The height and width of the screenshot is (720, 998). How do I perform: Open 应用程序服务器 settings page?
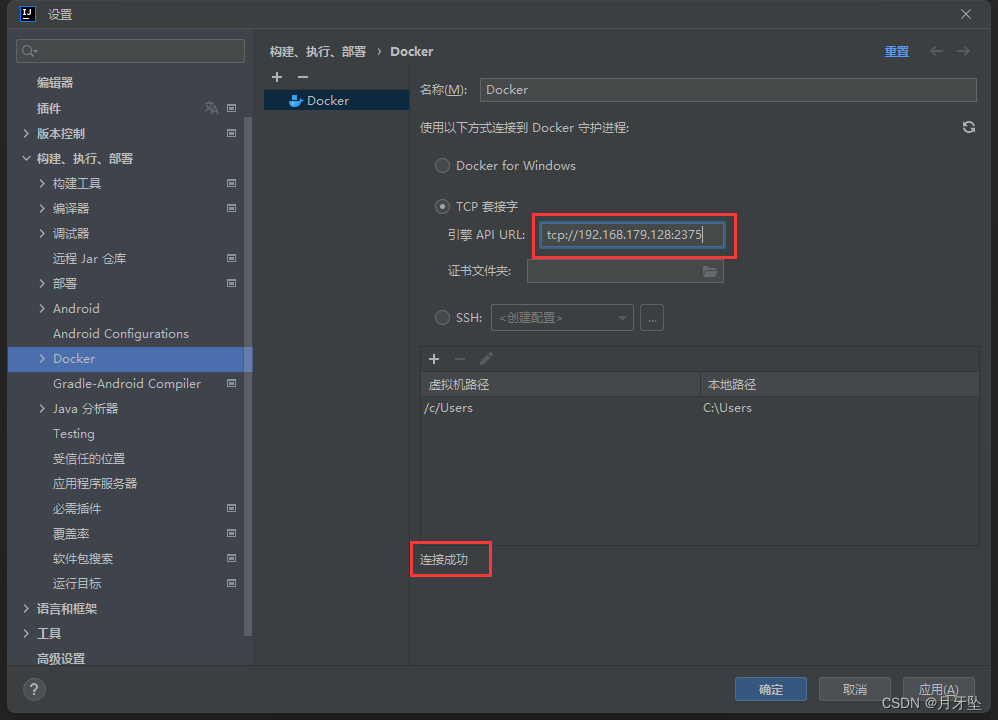pos(95,483)
